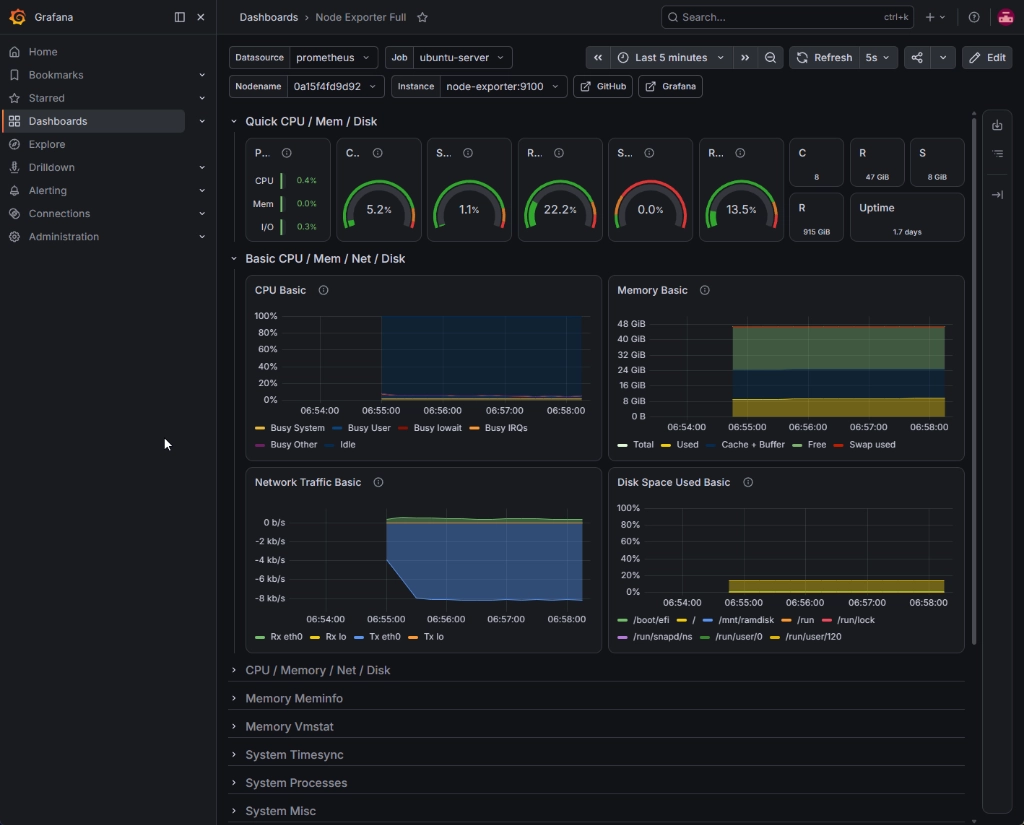This screenshot has height=825, width=1024.
Task: Open the Last 5 minutes time picker
Action: [x=671, y=57]
